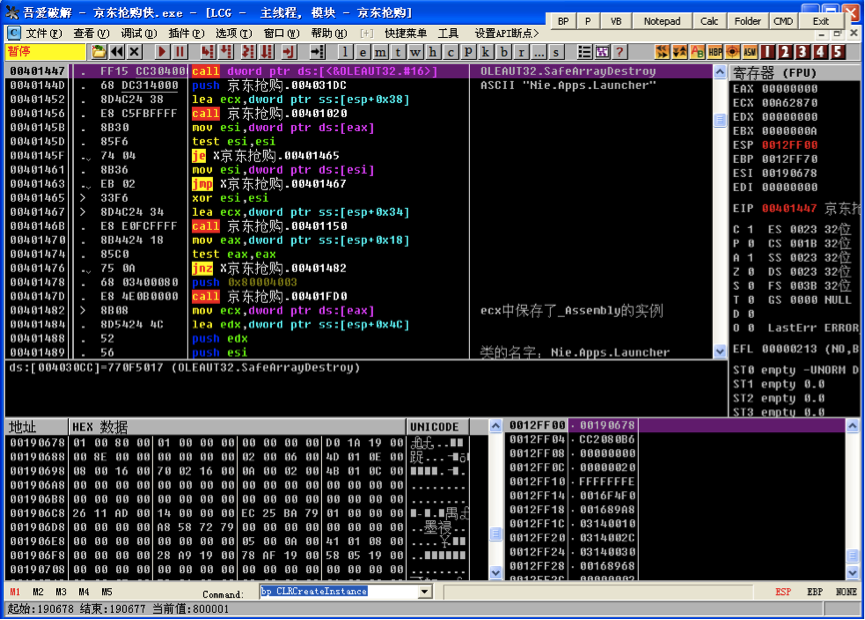865x620 pixels.
Task: Click numbered toolbar button 3
Action: tap(803, 52)
